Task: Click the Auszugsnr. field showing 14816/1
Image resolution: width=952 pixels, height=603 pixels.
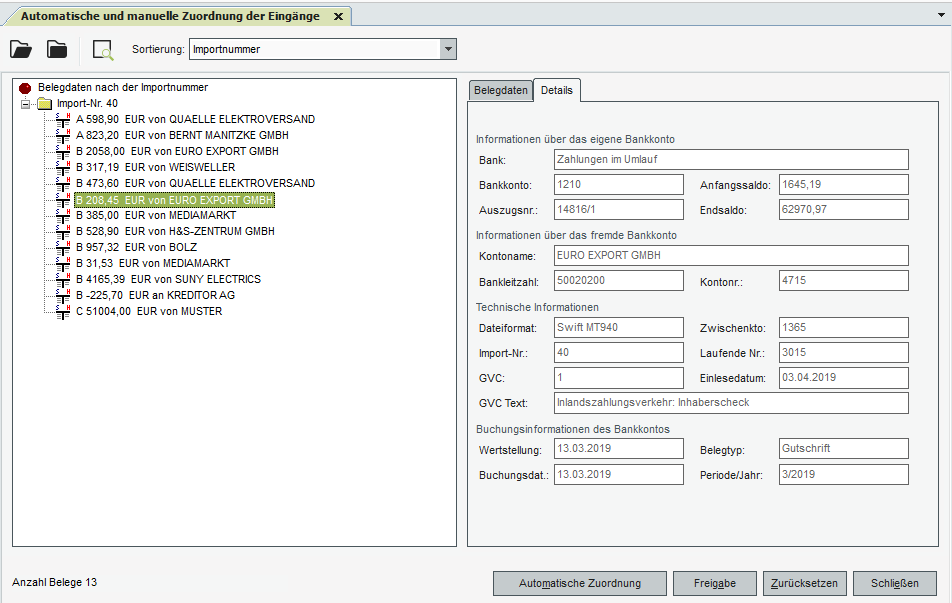Action: click(x=619, y=210)
